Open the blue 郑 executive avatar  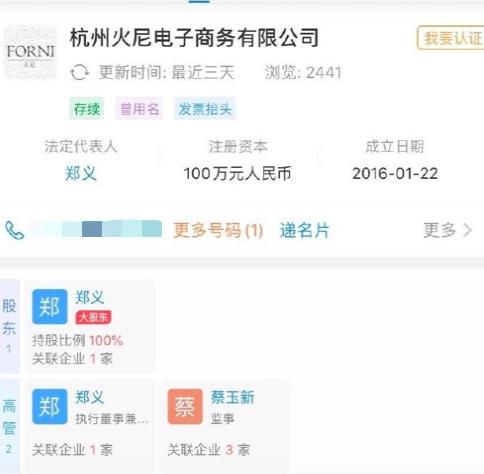pos(50,407)
